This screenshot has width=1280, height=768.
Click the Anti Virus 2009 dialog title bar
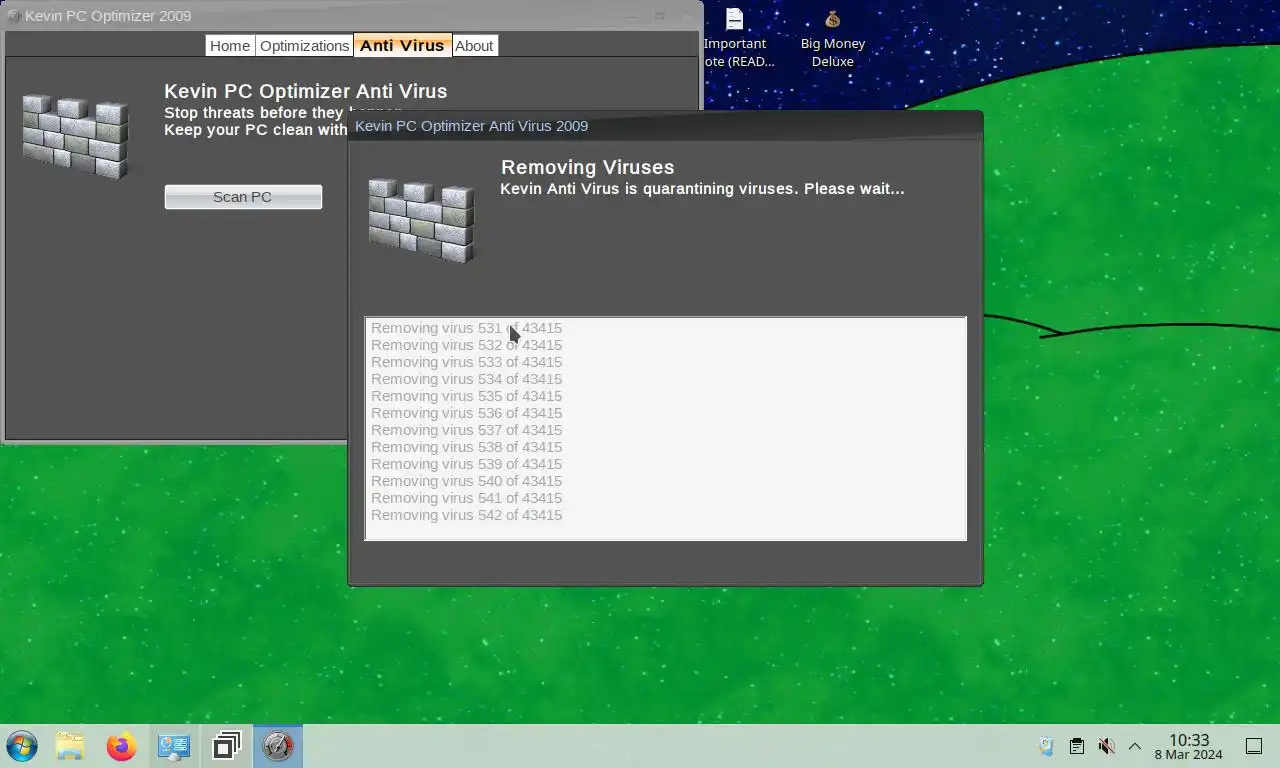point(665,126)
